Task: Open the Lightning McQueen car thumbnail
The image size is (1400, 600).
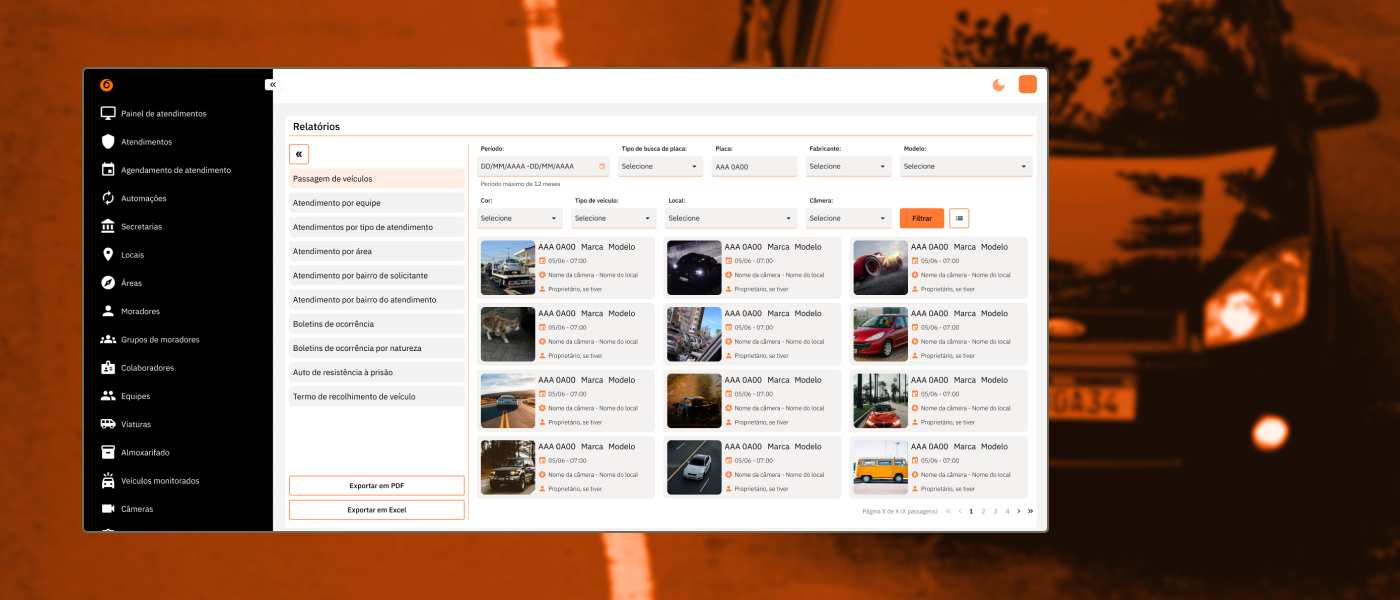Action: (881, 268)
